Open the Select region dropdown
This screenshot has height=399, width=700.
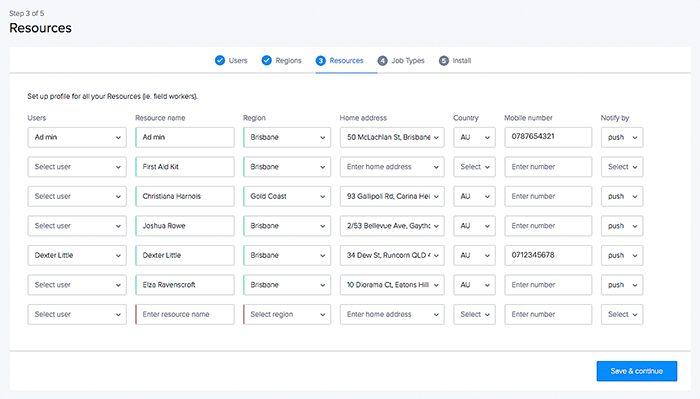pos(287,314)
